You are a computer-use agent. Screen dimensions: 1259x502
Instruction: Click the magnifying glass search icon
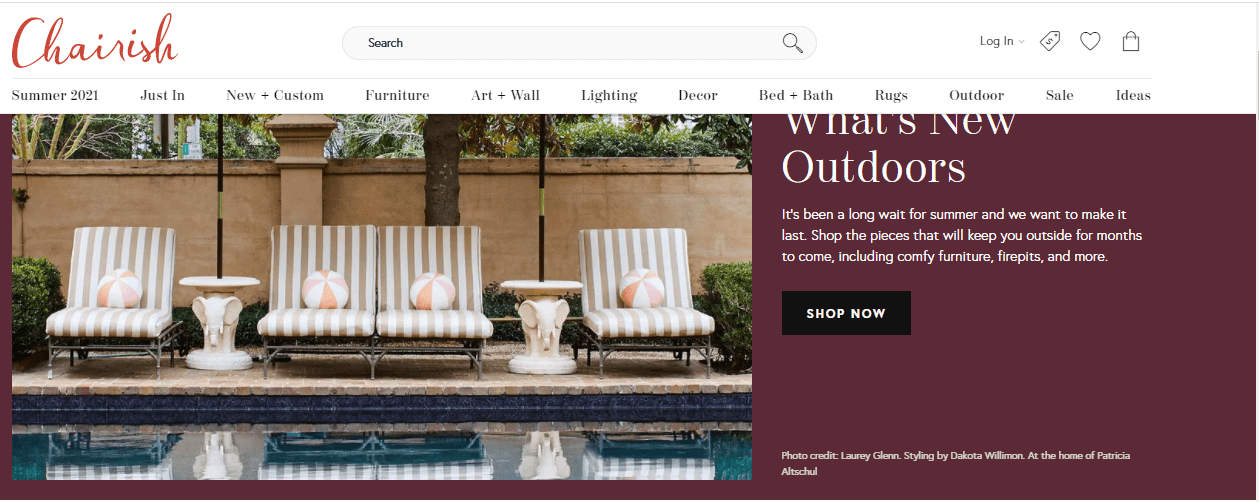[x=792, y=43]
